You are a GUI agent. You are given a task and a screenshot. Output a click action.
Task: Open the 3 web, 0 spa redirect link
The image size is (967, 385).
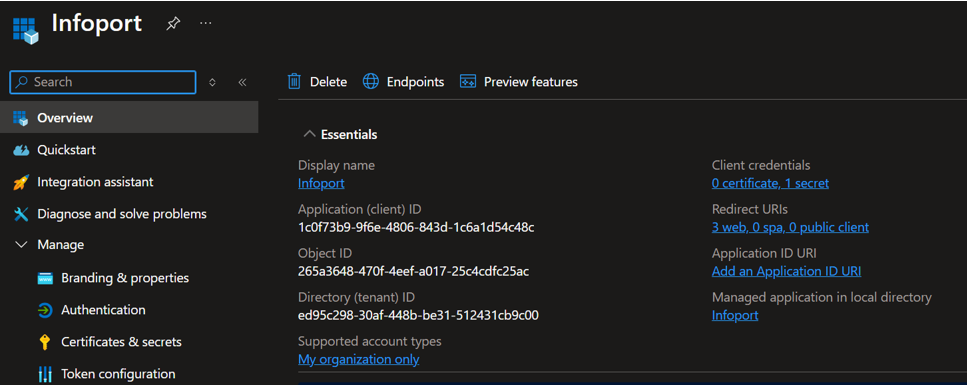pos(790,227)
